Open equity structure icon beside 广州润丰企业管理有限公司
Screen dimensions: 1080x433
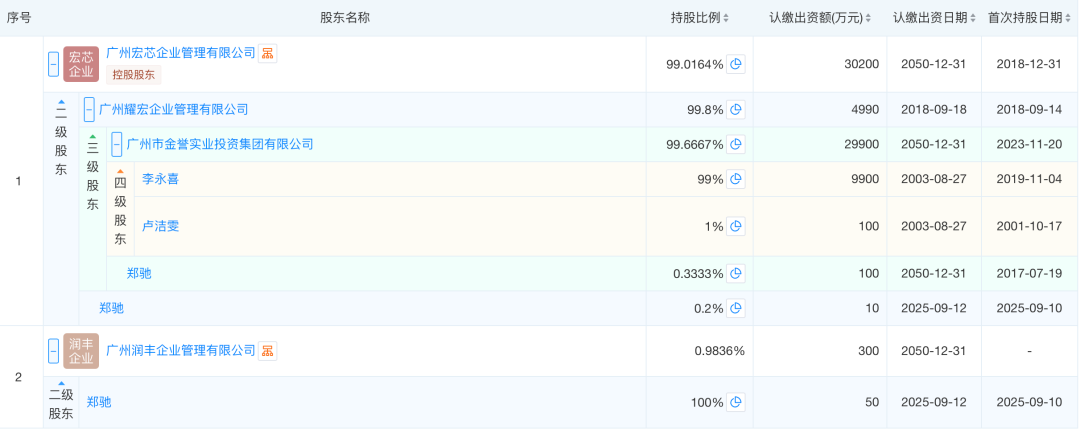pyautogui.click(x=268, y=351)
